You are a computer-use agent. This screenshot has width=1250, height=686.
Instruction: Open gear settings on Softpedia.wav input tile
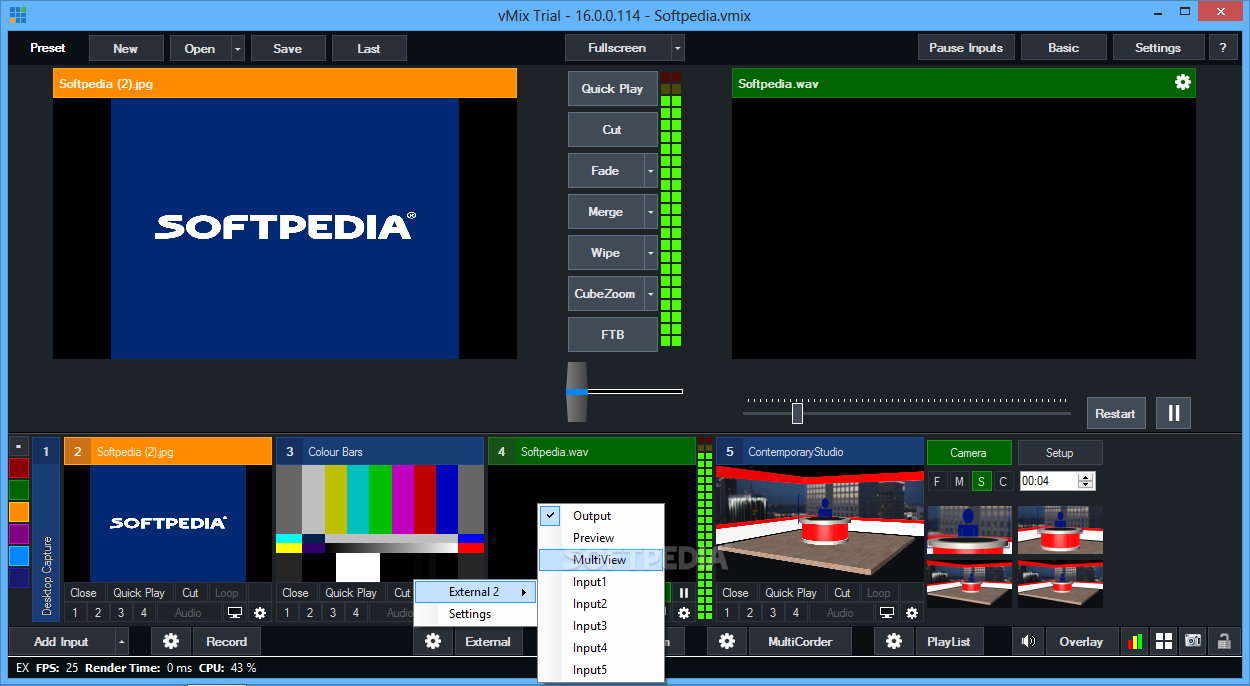[x=684, y=613]
